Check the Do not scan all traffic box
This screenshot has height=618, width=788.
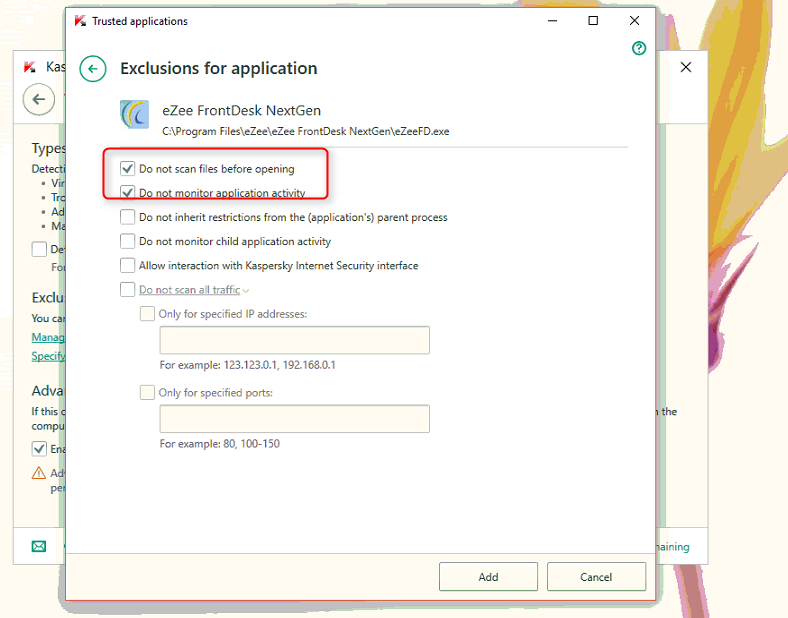pyautogui.click(x=128, y=289)
